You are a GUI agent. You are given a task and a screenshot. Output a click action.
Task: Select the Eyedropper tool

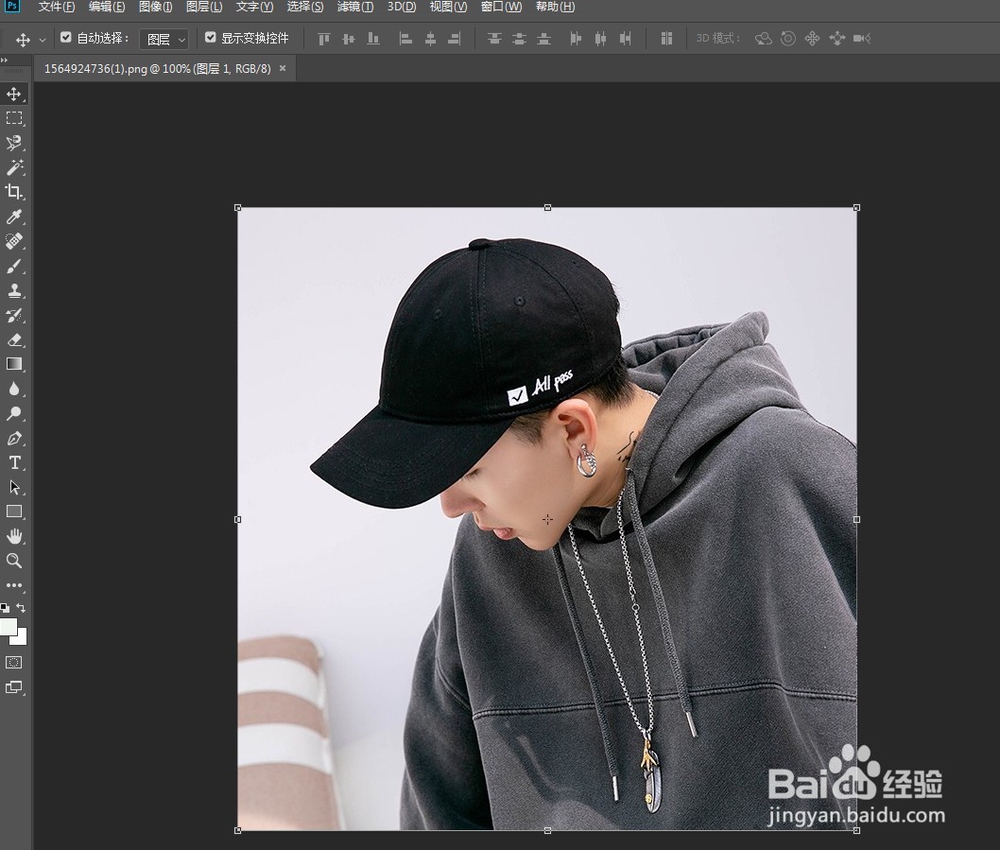pos(14,217)
